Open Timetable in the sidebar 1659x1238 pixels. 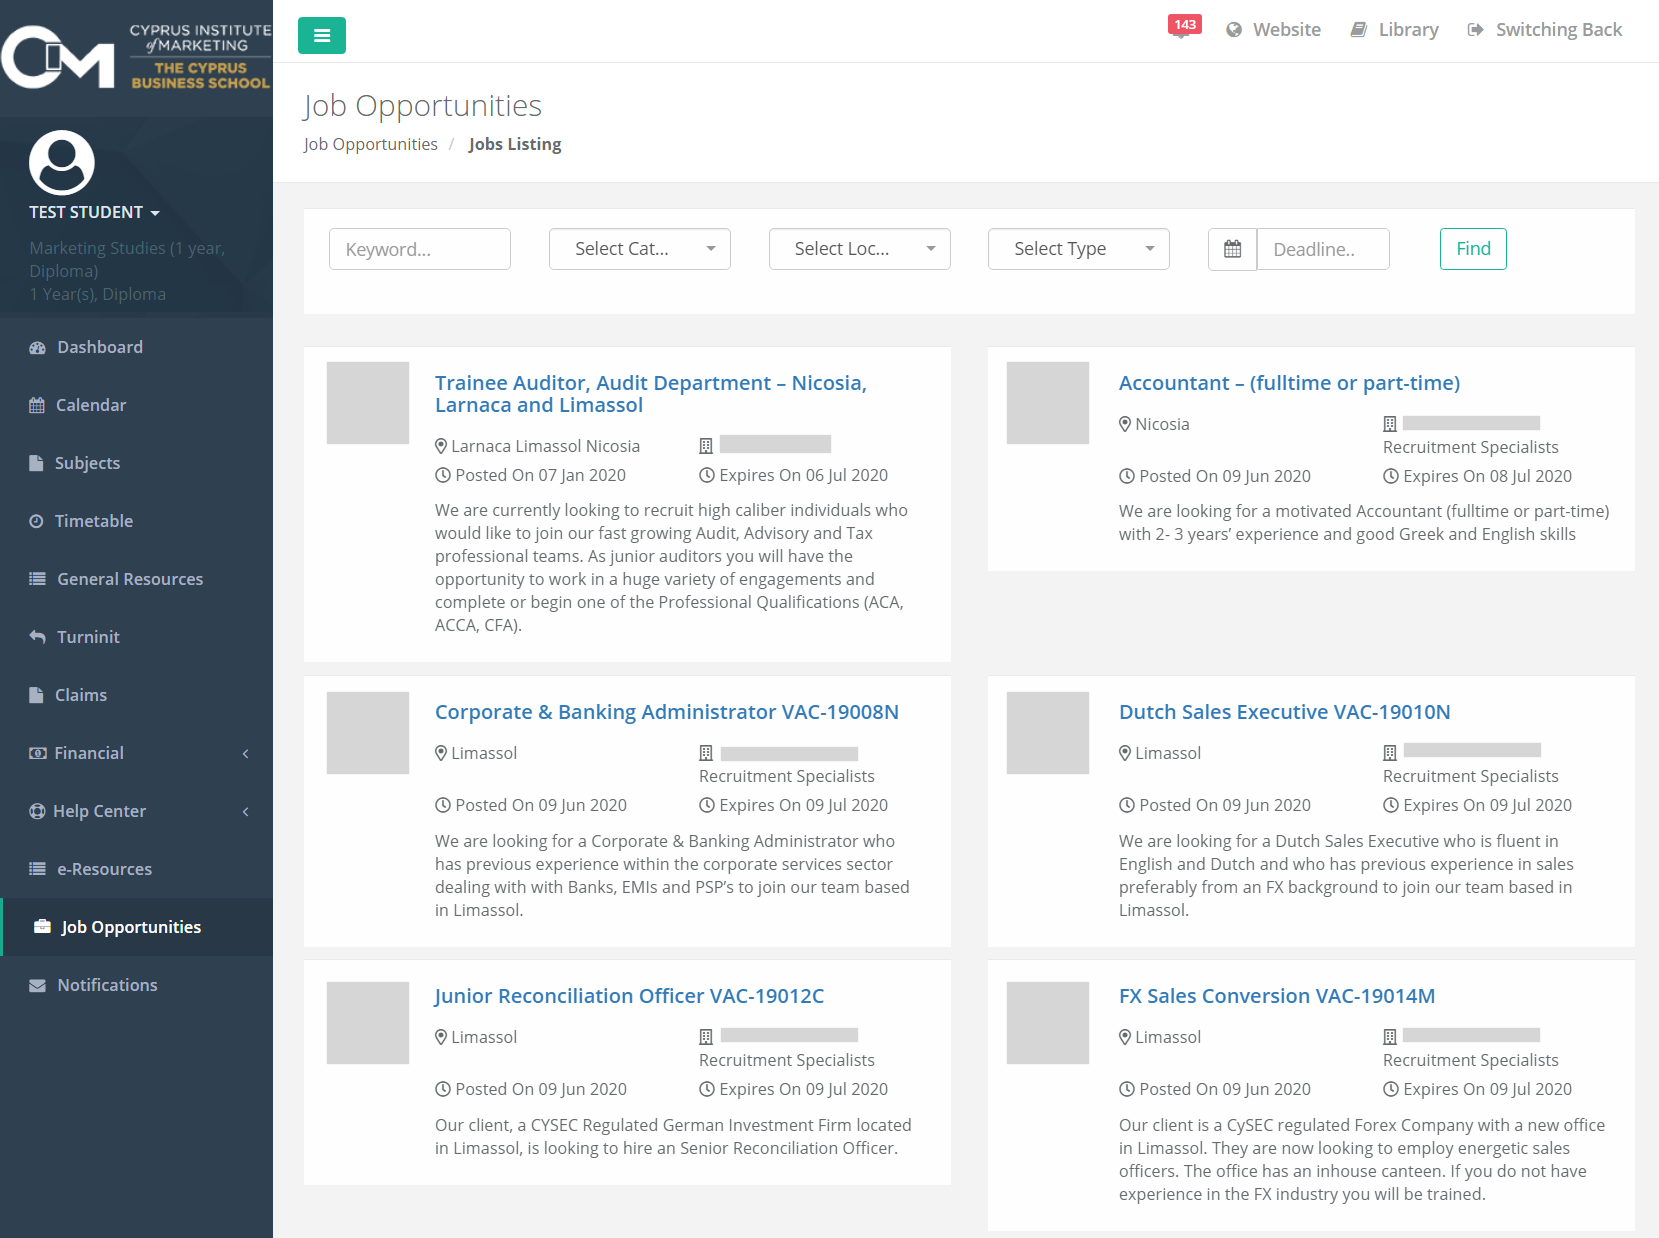[x=136, y=521]
